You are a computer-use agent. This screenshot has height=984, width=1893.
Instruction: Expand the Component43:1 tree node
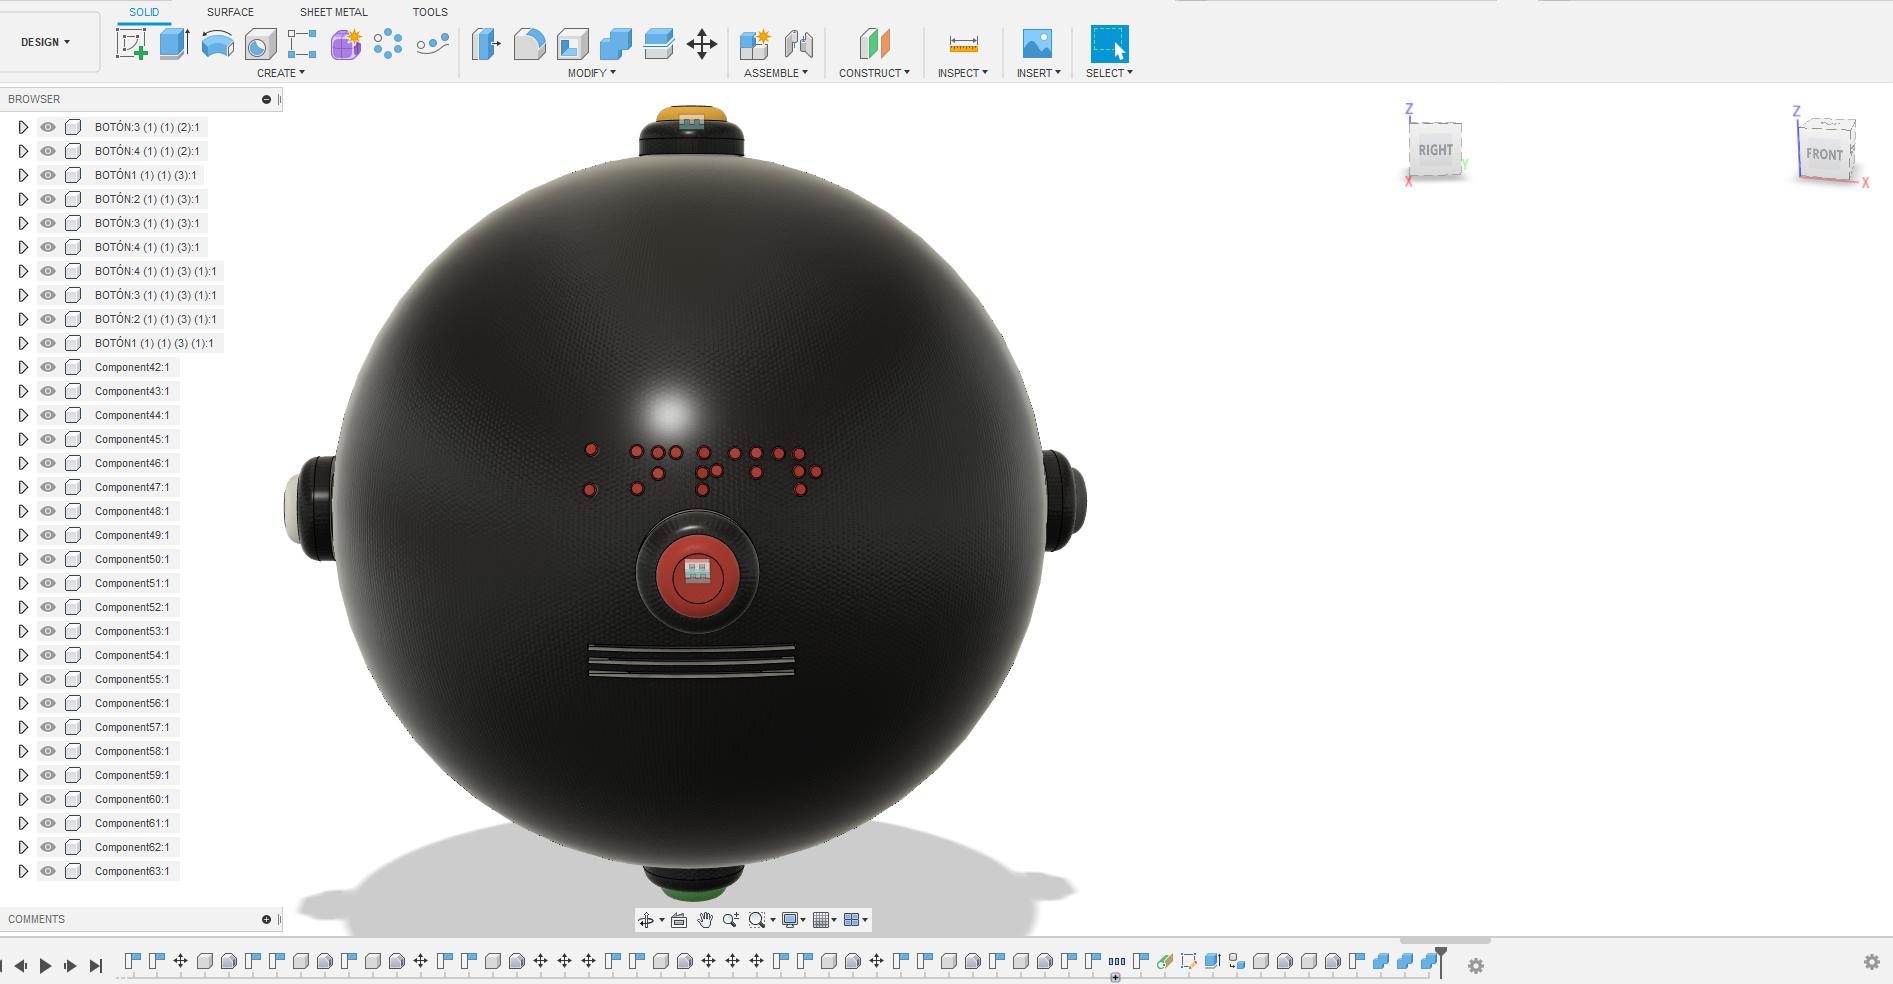click(23, 391)
